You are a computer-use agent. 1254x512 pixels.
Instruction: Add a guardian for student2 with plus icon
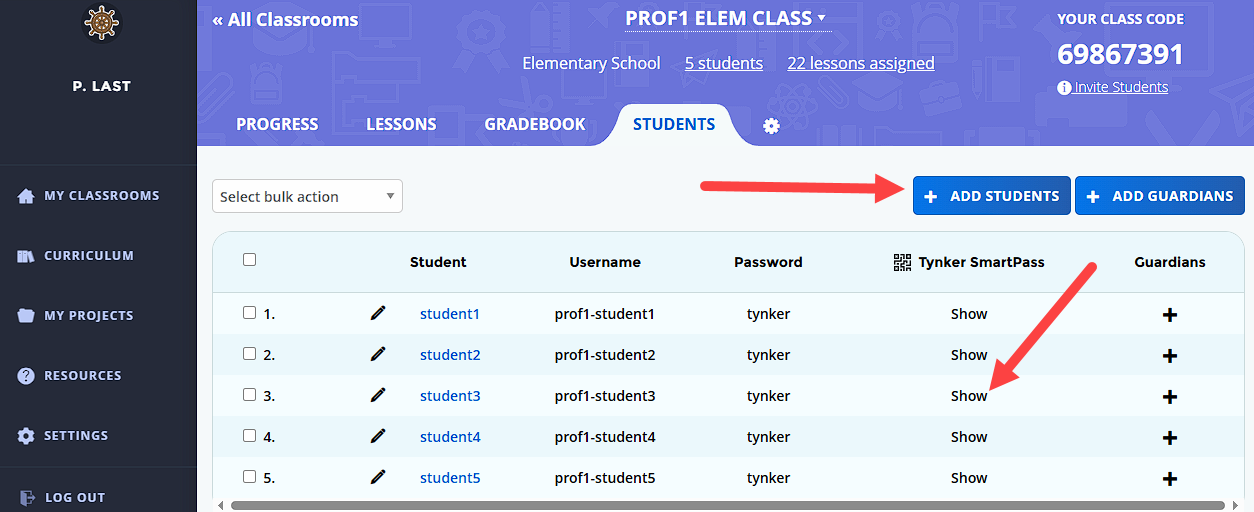coord(1169,356)
